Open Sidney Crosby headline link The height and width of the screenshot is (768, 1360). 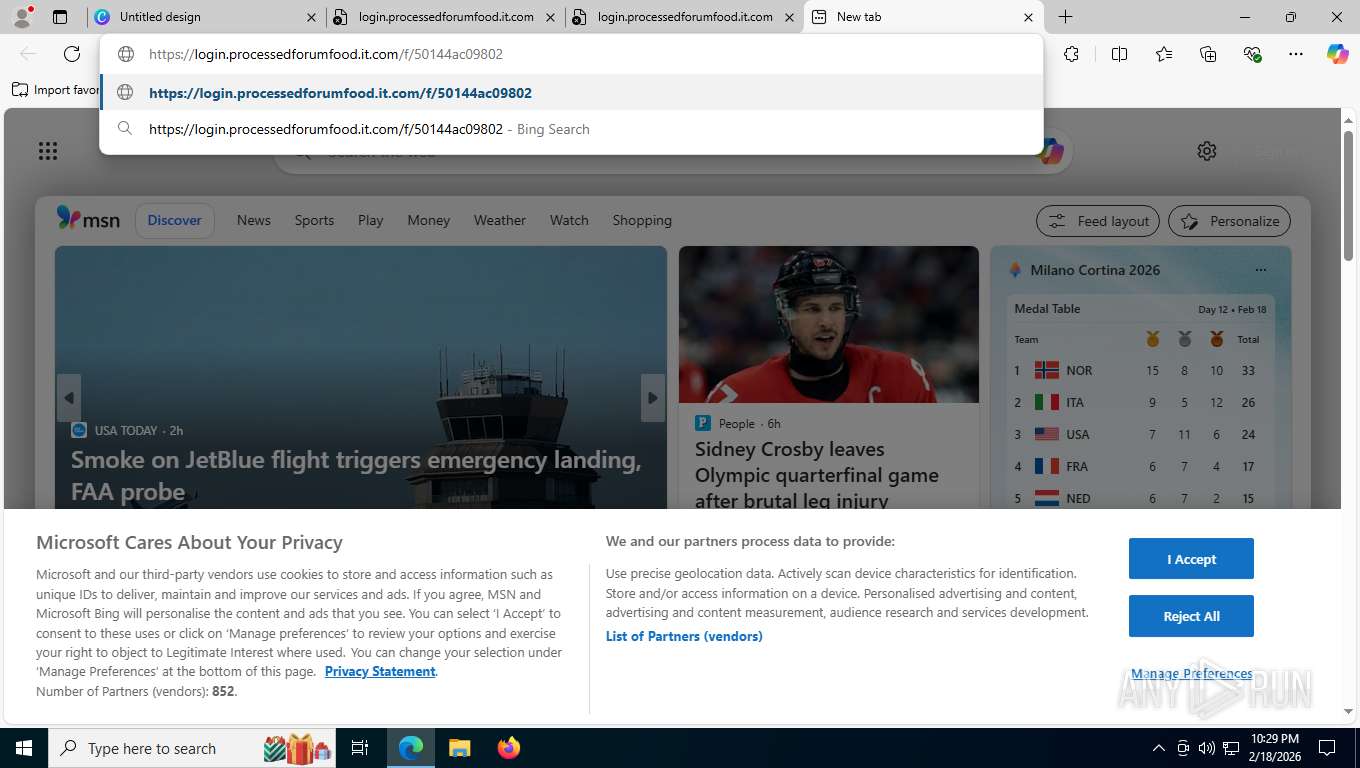click(817, 475)
